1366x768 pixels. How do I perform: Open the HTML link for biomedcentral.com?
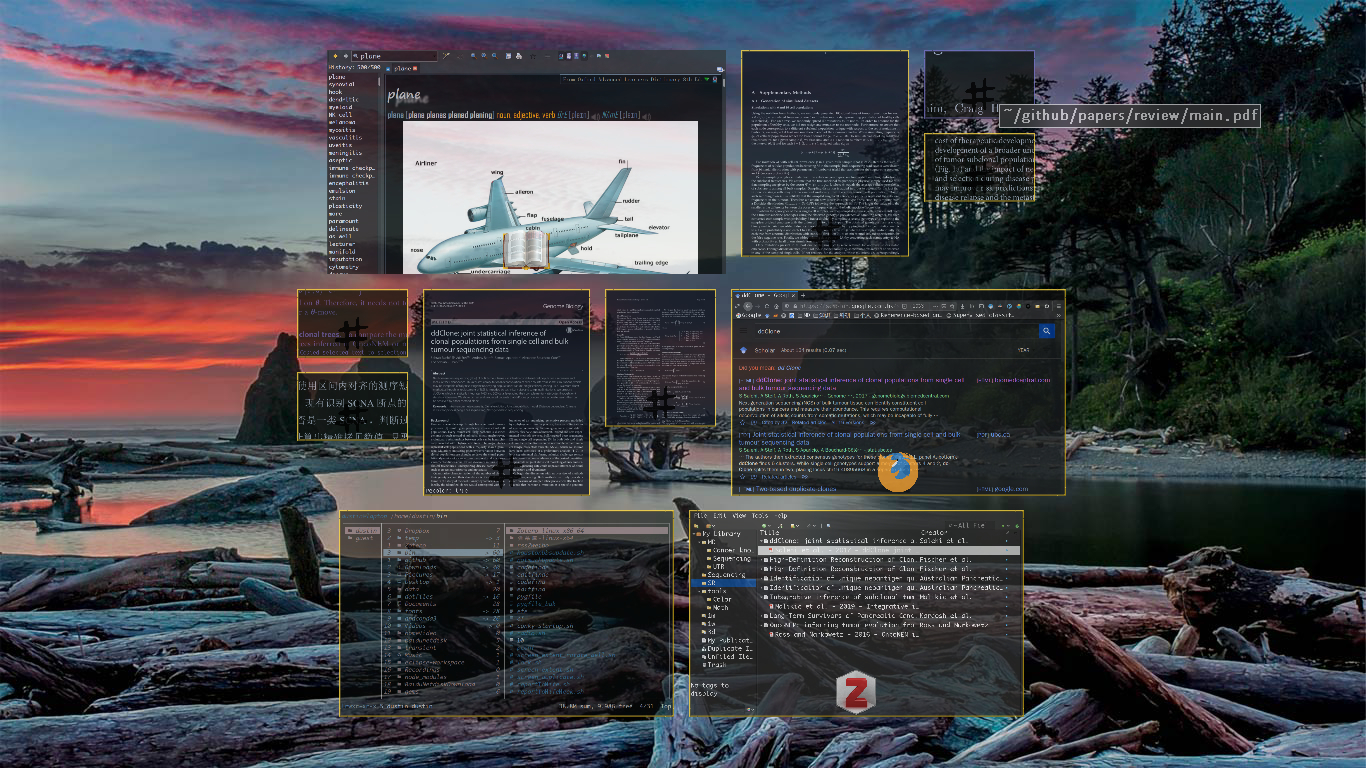click(1013, 380)
